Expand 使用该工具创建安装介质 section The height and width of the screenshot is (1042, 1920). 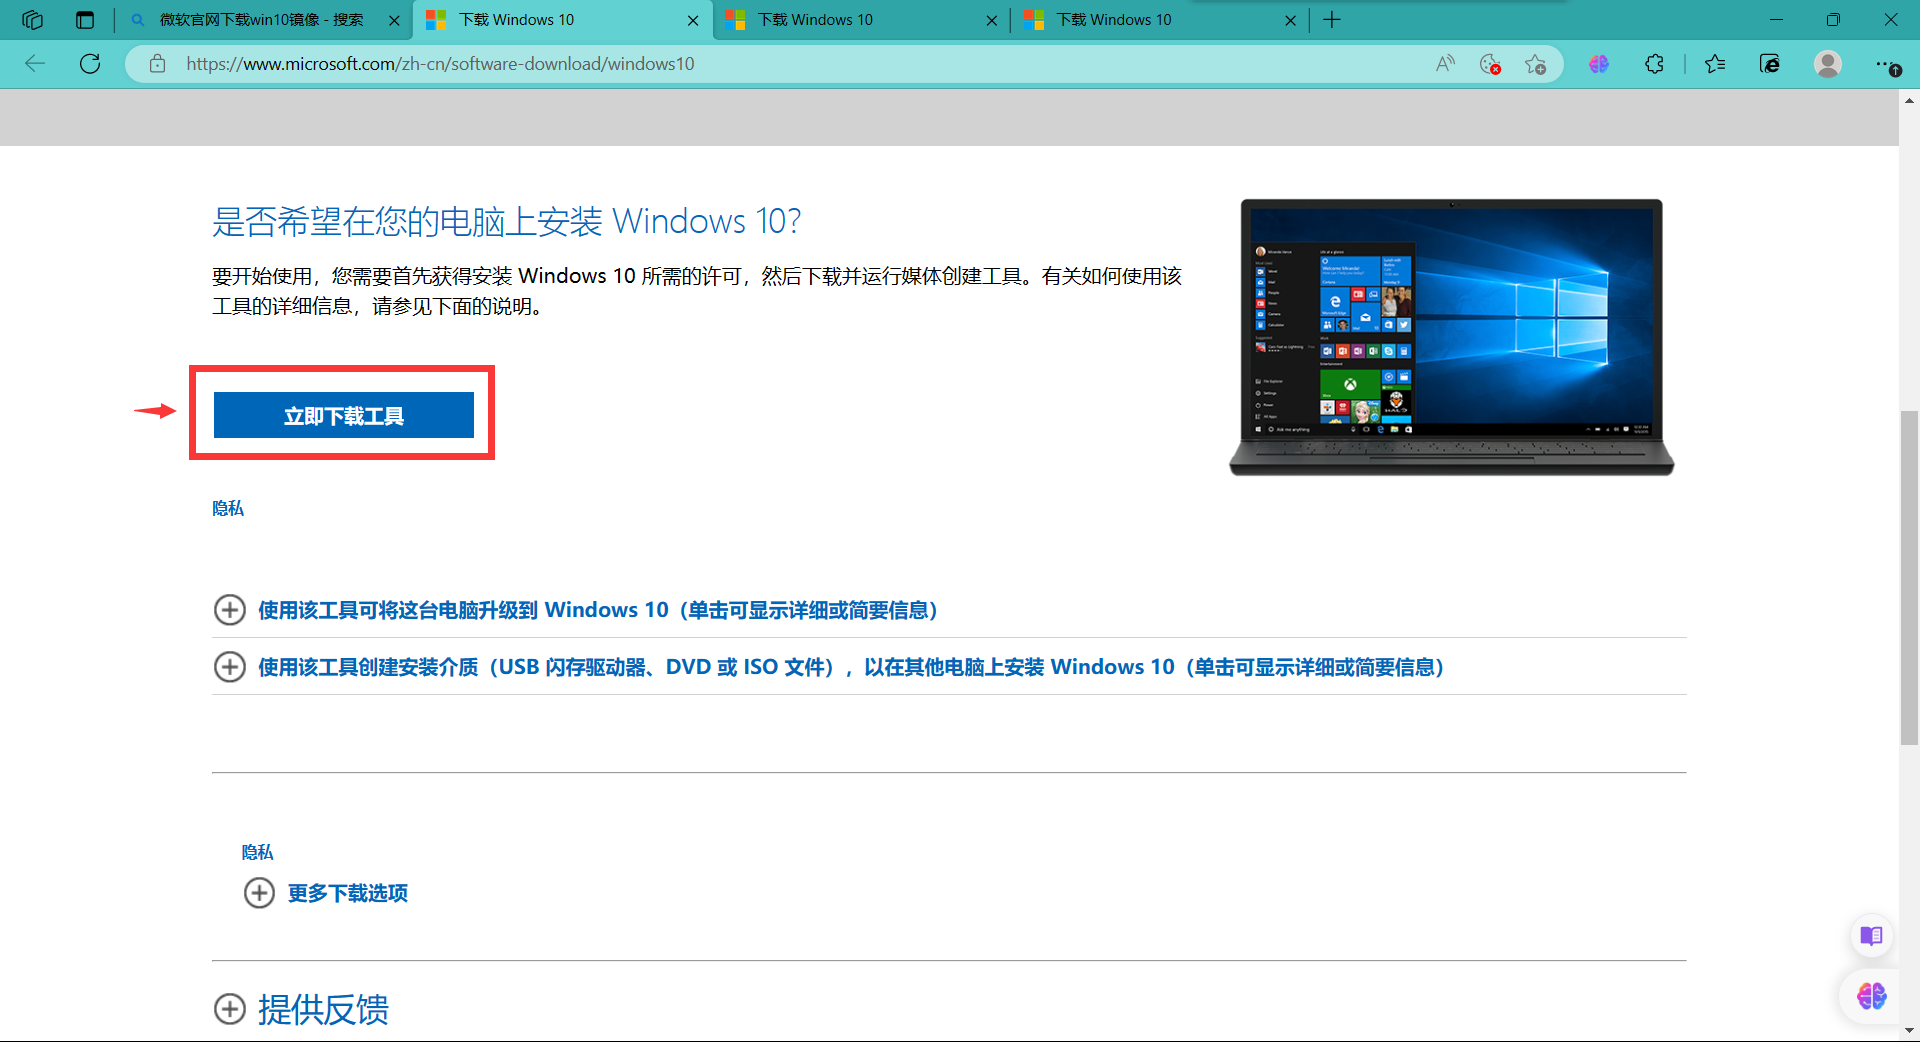829,667
